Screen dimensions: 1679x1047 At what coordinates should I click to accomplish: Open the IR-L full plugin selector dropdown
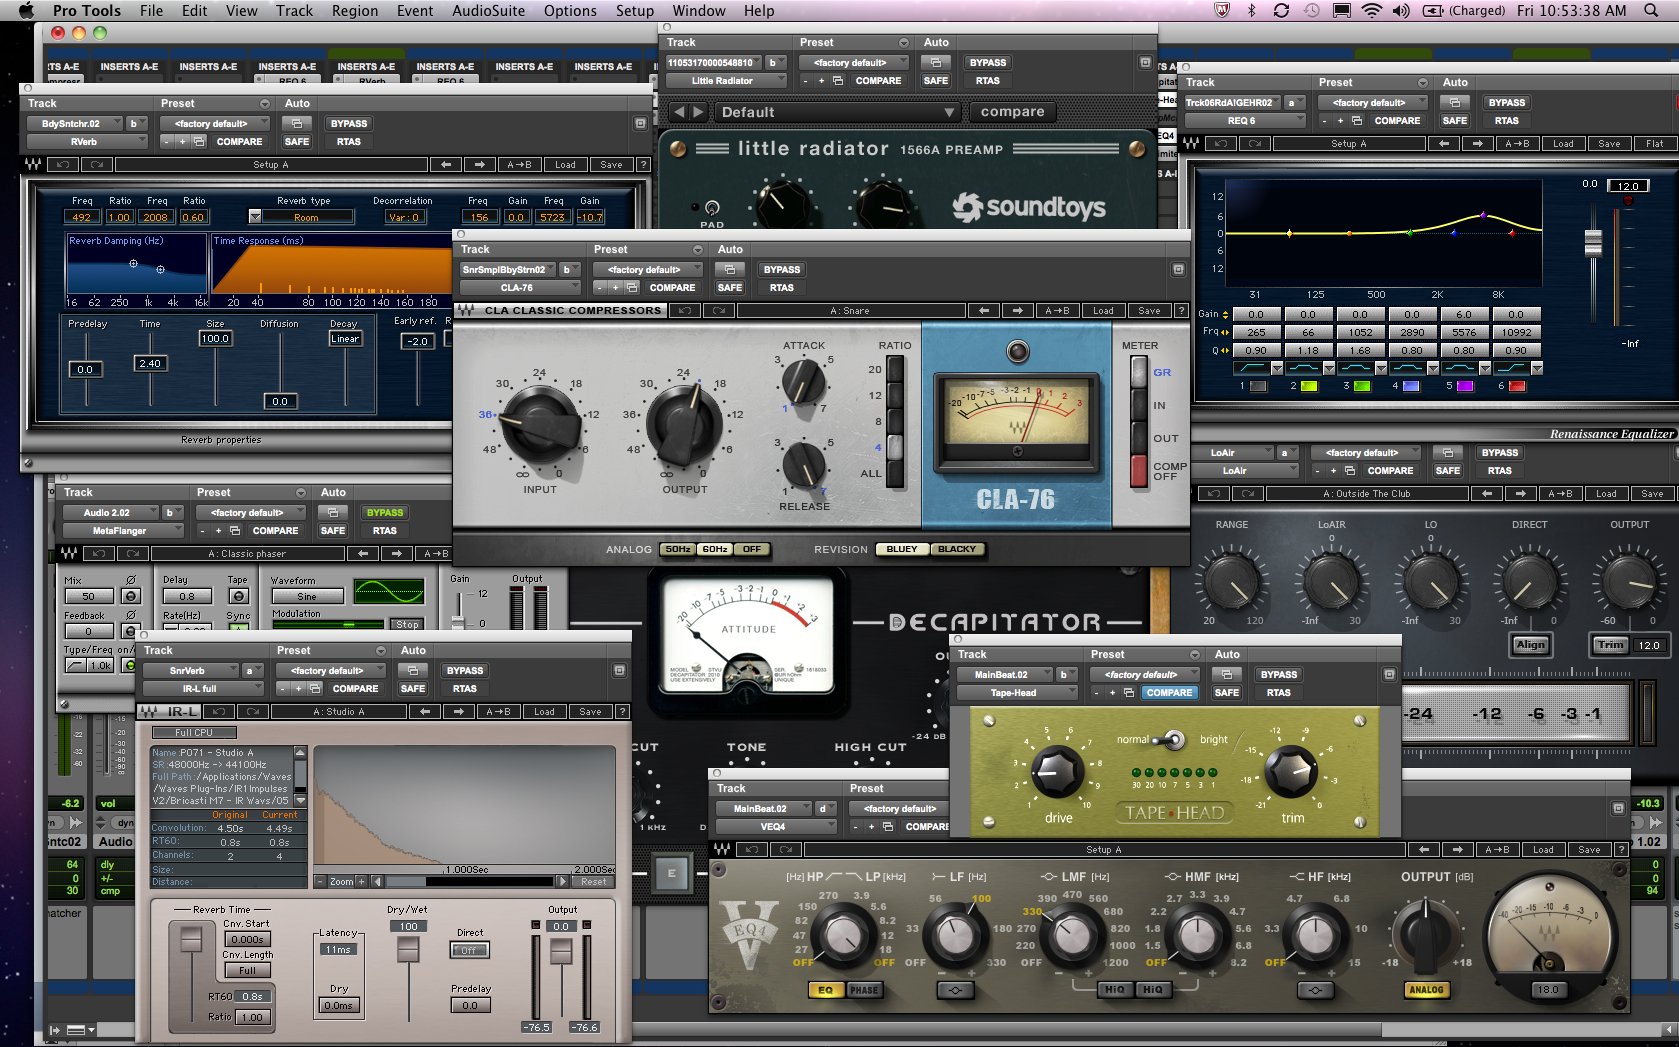point(204,688)
